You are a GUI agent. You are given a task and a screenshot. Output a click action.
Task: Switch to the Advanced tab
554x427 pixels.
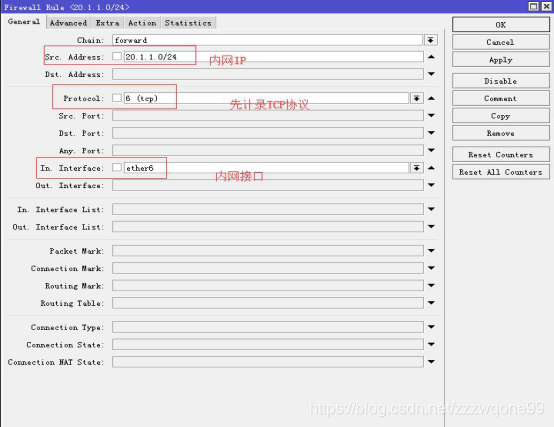(x=68, y=23)
